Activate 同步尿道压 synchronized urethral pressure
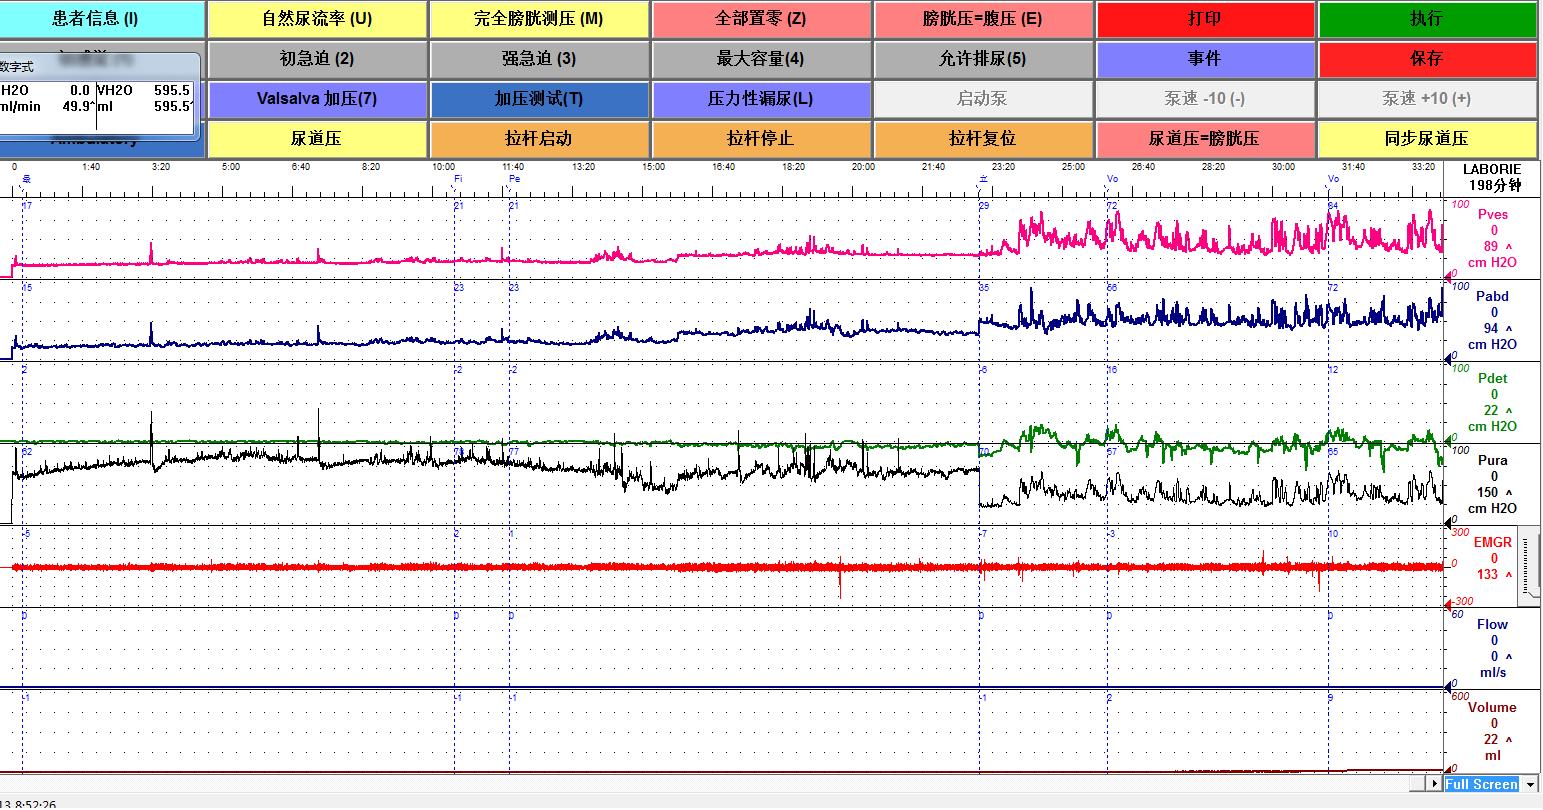The width and height of the screenshot is (1543, 810). (1427, 139)
